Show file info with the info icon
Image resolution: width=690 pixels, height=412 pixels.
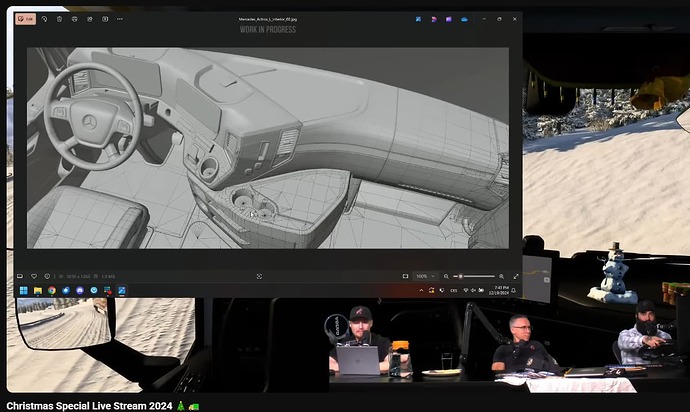click(46, 276)
